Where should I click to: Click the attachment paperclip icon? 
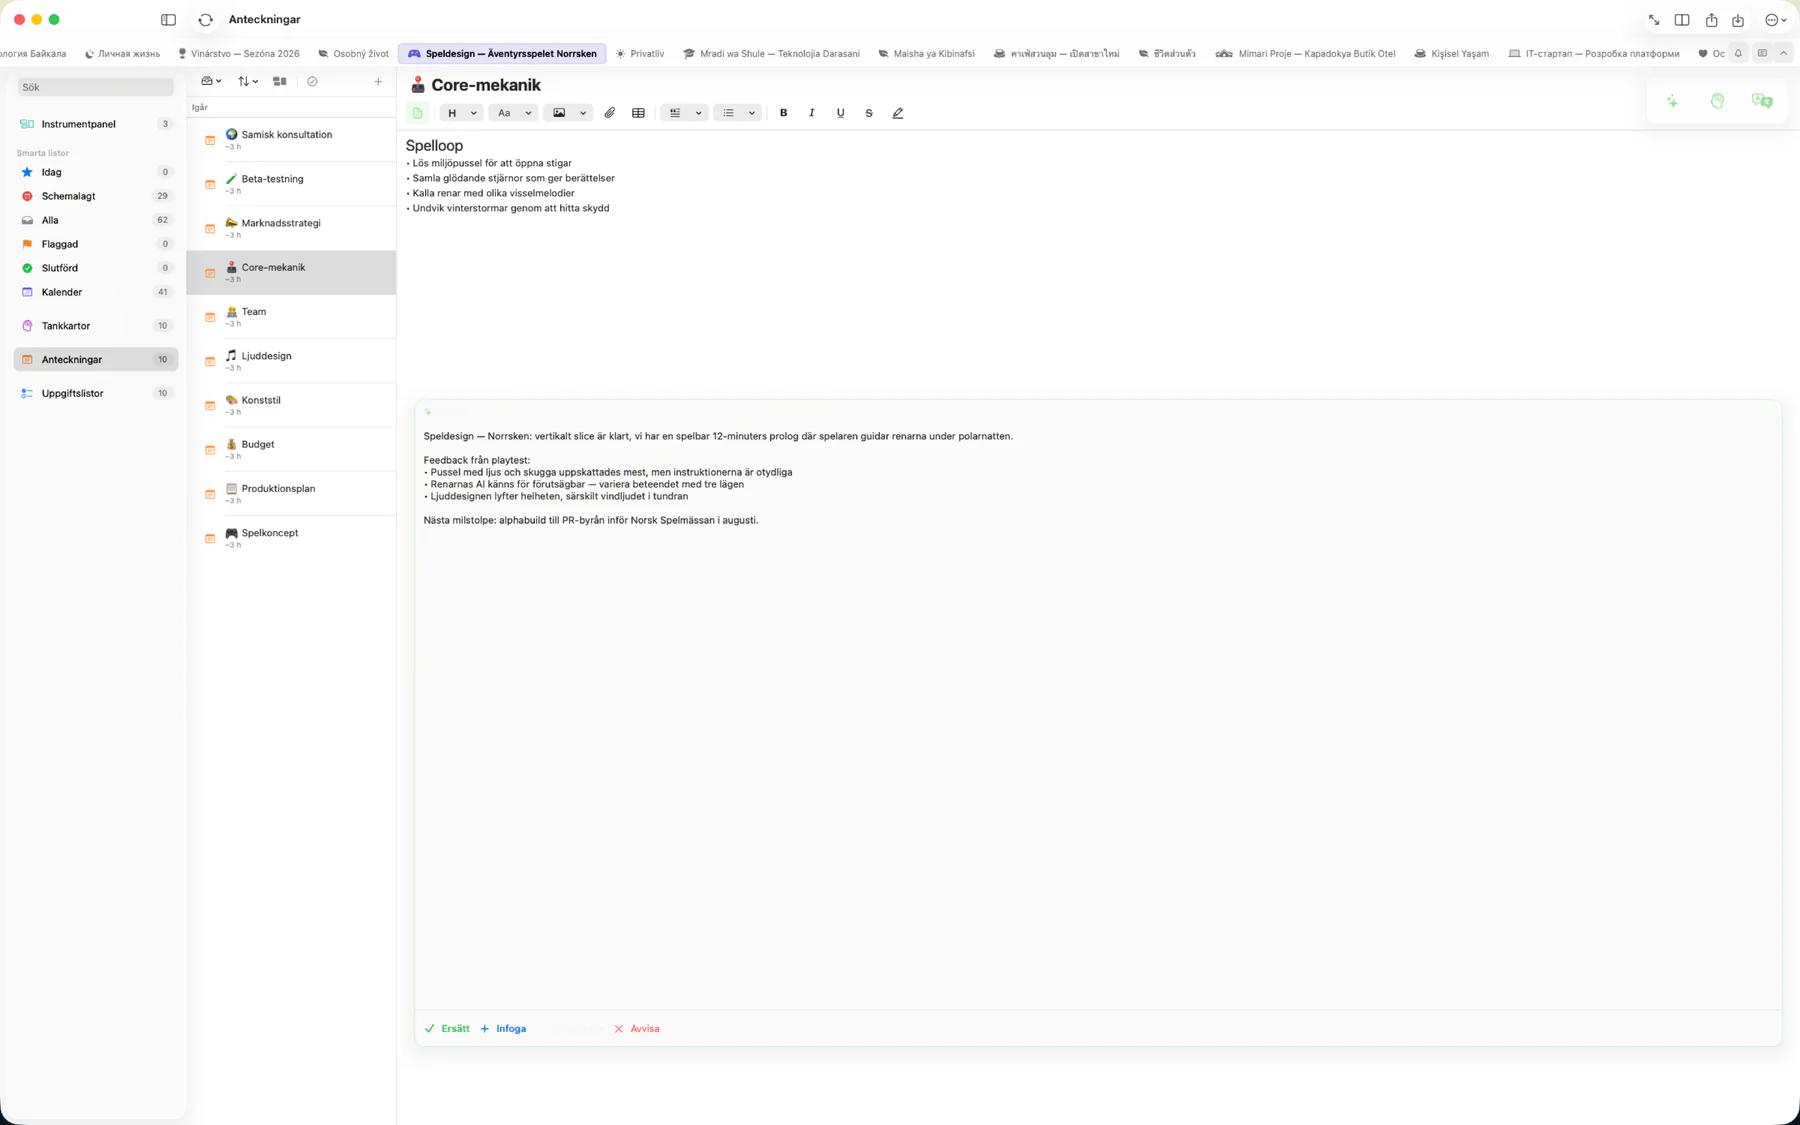[609, 113]
